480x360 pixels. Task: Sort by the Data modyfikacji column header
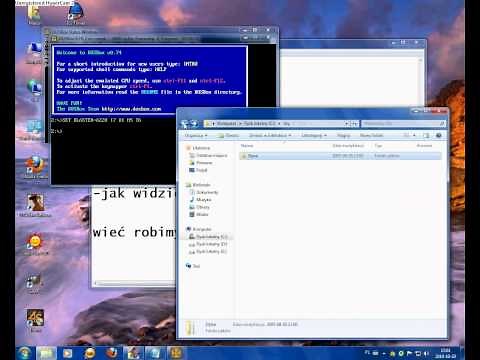click(x=348, y=146)
